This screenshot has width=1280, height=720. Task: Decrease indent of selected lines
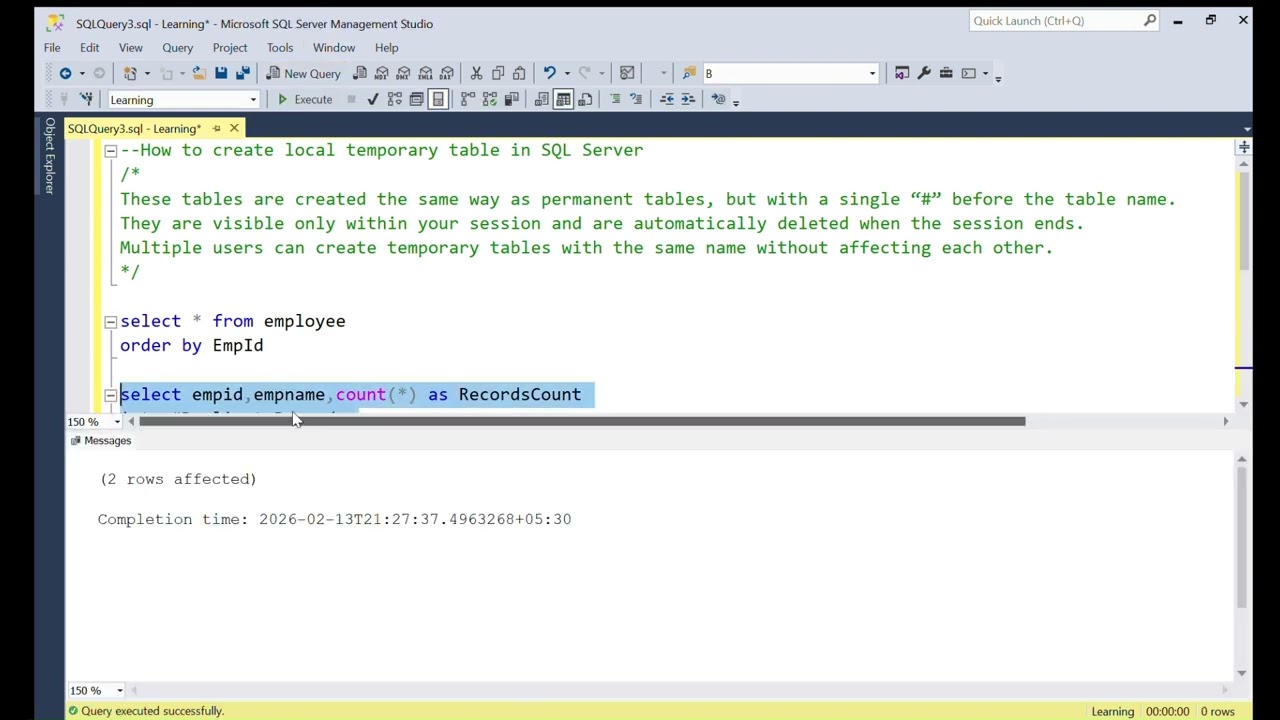667,99
